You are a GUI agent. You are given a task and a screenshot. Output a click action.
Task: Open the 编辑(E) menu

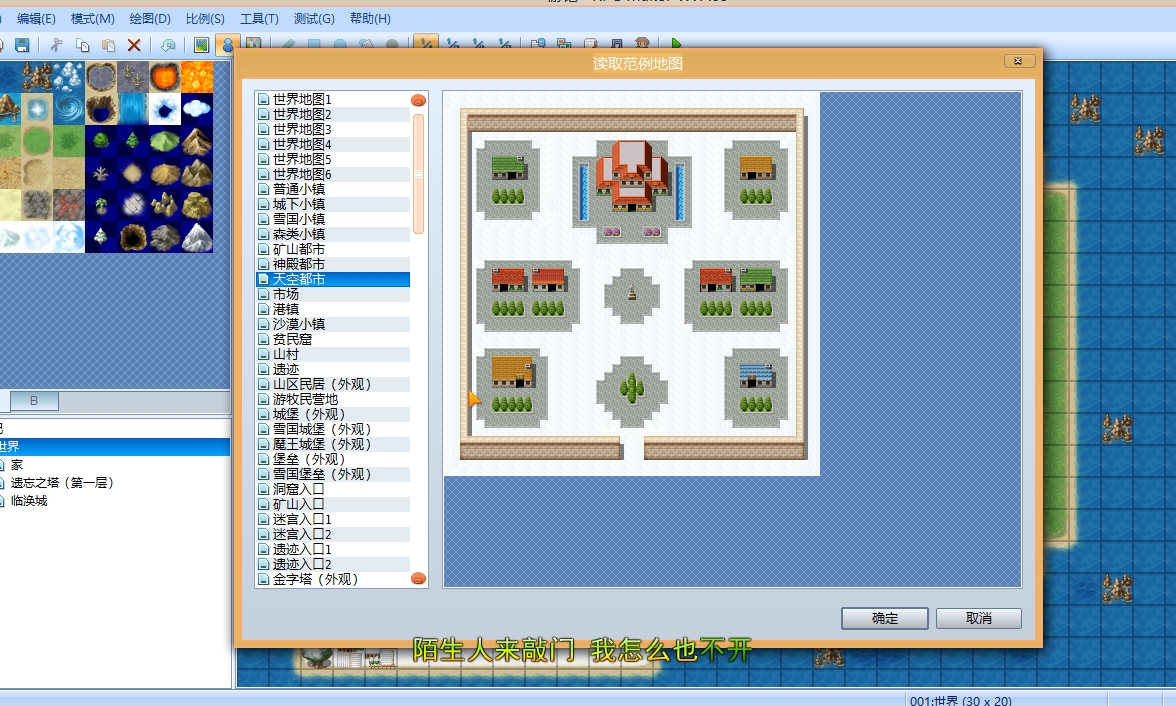point(36,19)
